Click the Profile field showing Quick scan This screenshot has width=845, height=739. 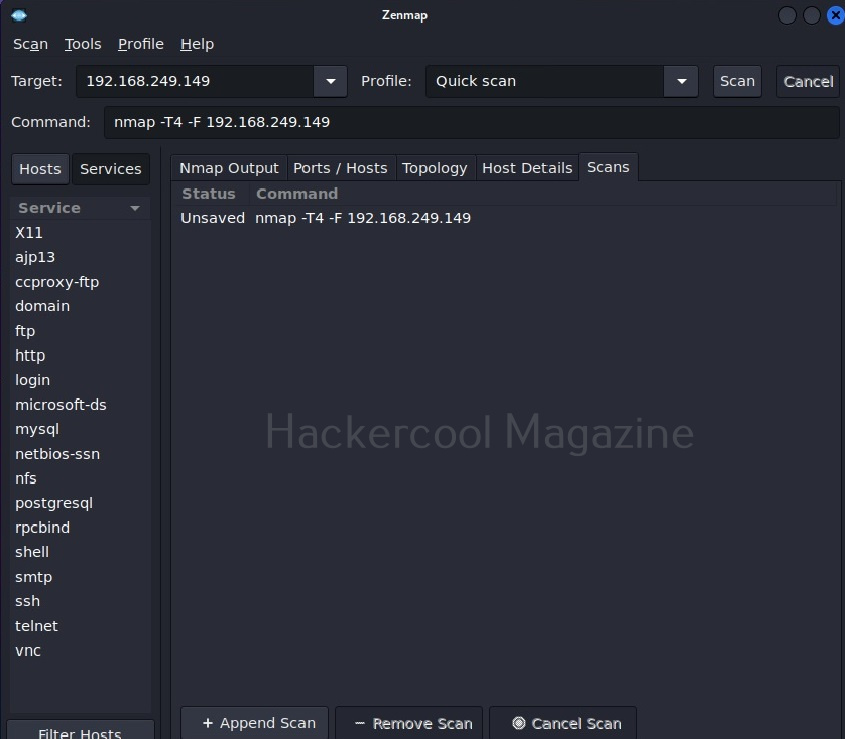point(544,81)
